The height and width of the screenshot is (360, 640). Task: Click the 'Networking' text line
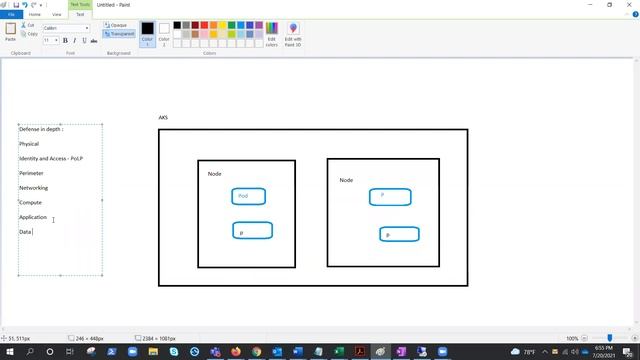point(33,188)
